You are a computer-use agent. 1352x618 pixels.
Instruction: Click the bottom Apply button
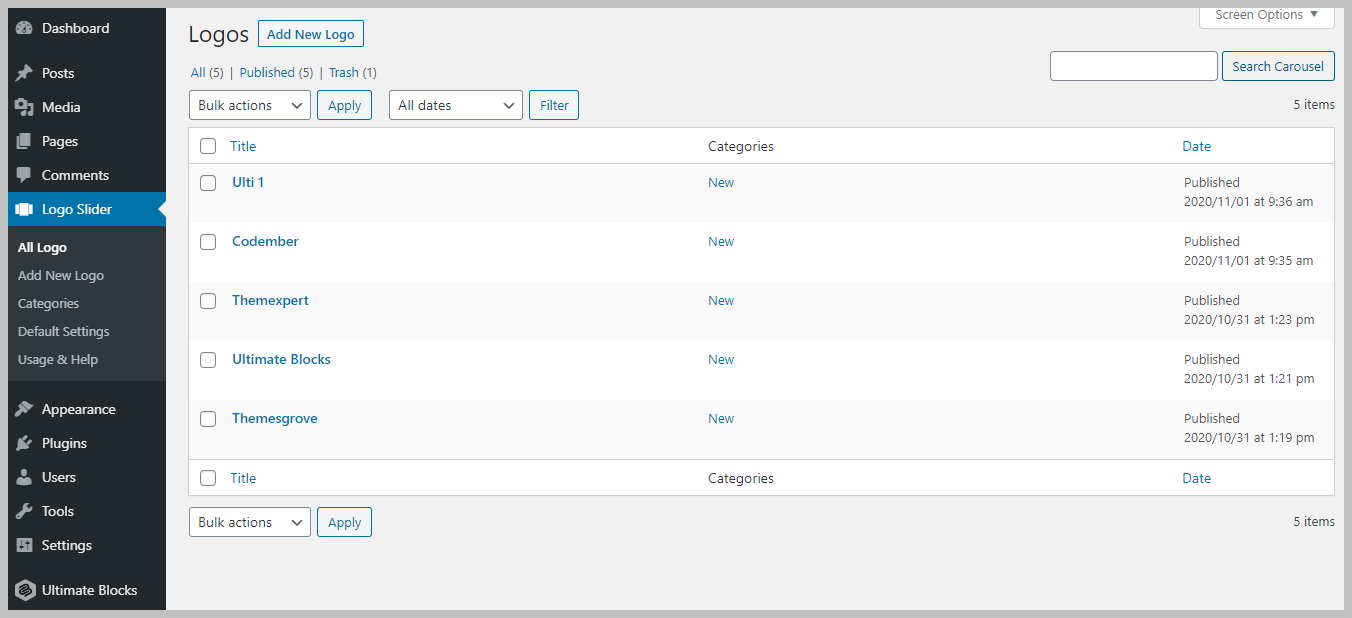tap(344, 522)
